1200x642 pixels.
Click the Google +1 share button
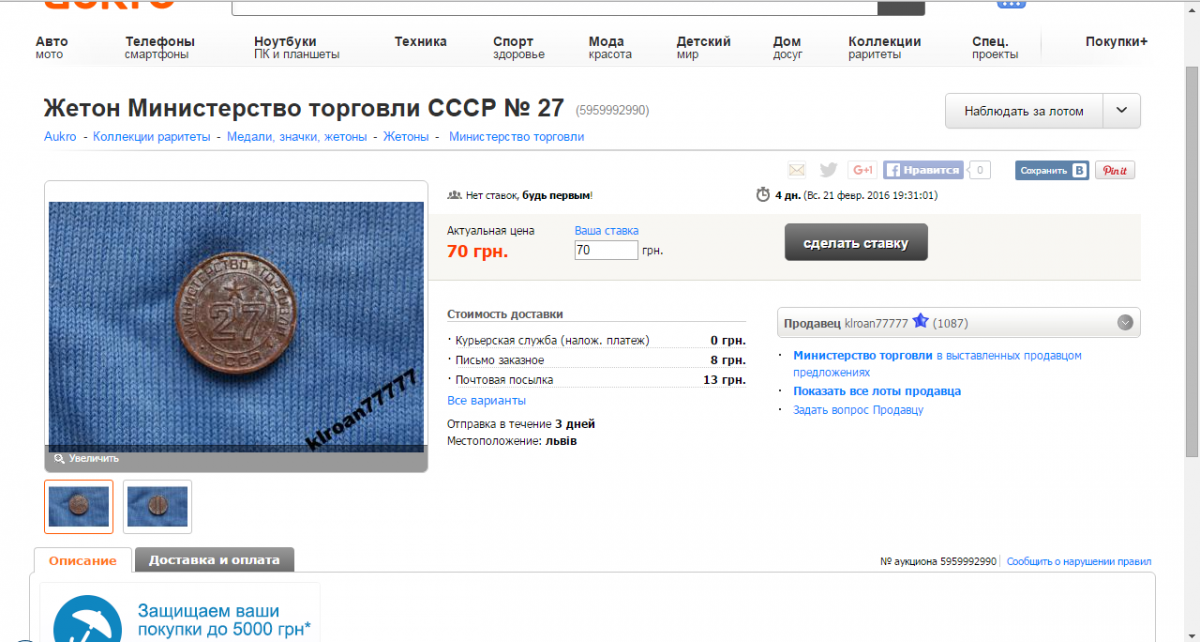pos(862,170)
